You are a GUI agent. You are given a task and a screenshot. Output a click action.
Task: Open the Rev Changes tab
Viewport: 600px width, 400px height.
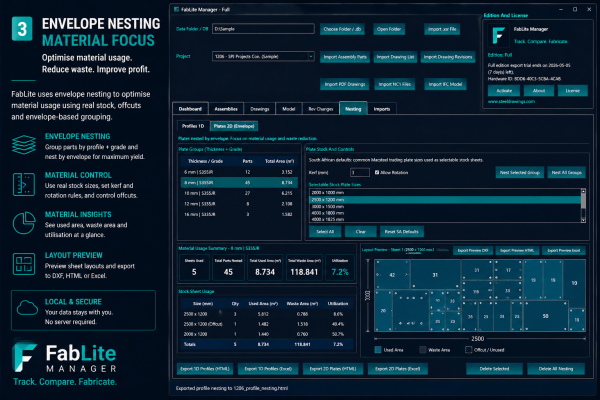(321, 109)
